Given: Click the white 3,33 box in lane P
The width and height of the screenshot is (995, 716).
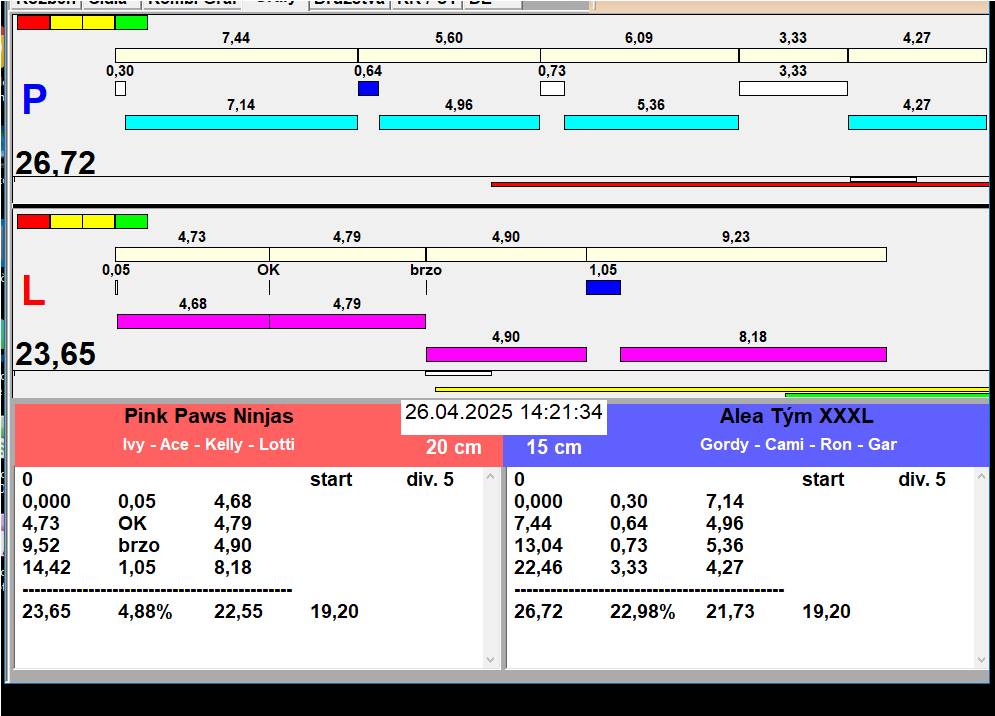Looking at the screenshot, I should [x=793, y=88].
